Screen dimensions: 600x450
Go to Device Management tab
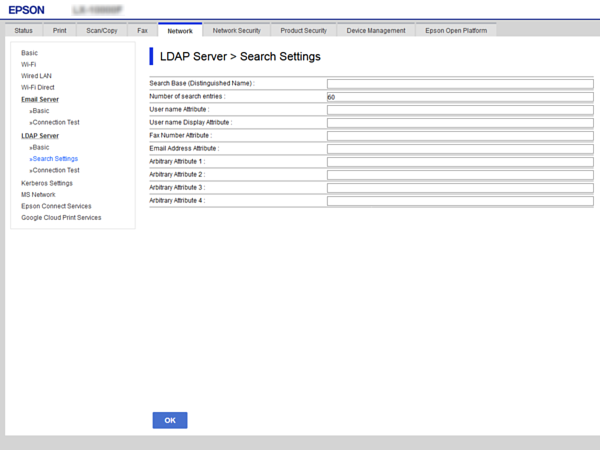(x=376, y=31)
